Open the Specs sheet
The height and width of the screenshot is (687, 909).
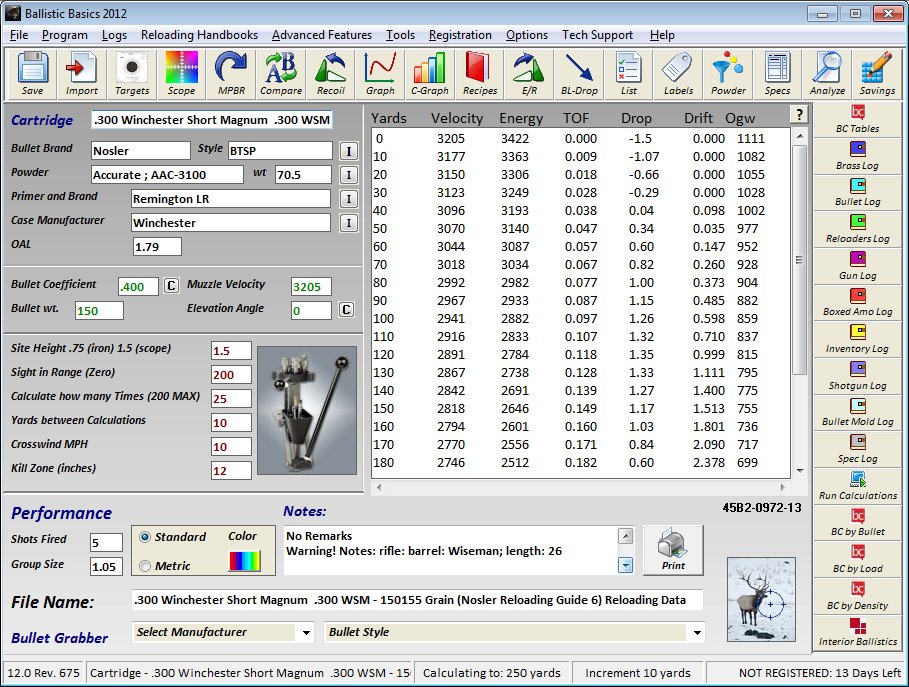[x=777, y=74]
